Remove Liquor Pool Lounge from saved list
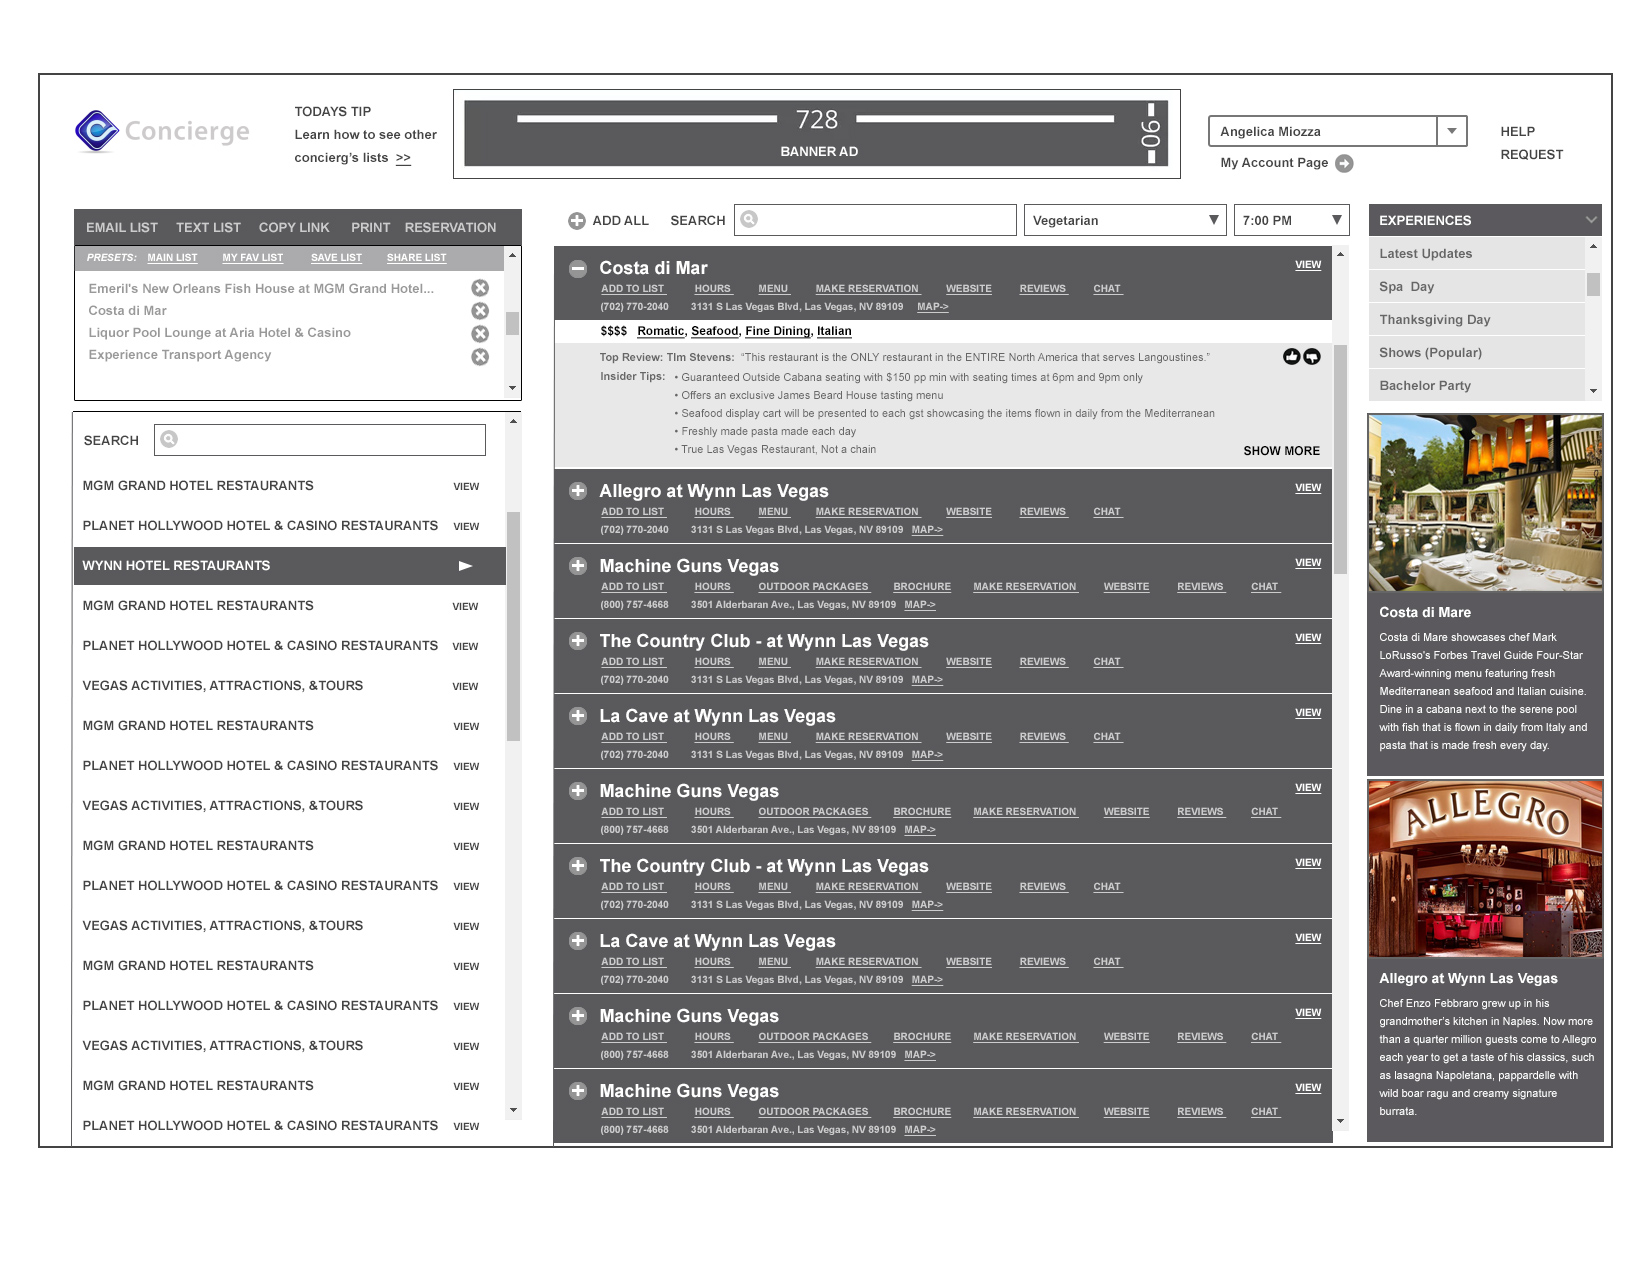 pyautogui.click(x=480, y=334)
